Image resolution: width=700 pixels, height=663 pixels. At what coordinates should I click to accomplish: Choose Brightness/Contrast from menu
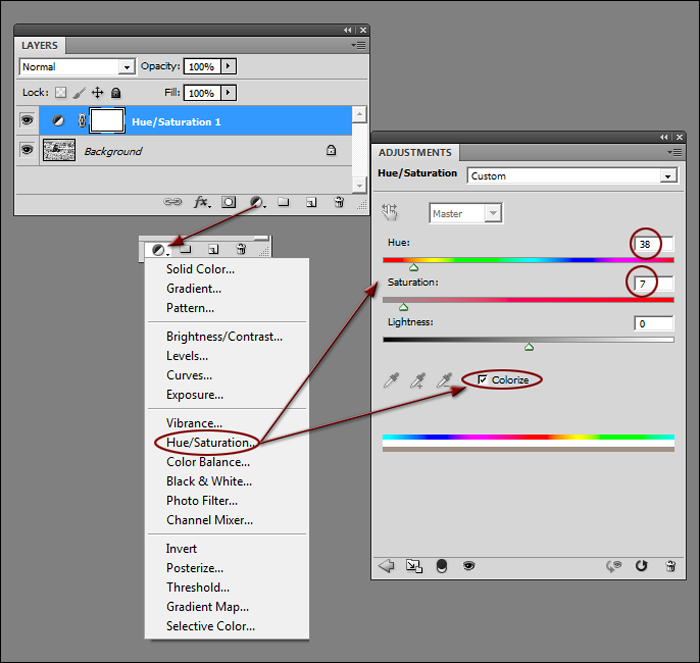(224, 337)
